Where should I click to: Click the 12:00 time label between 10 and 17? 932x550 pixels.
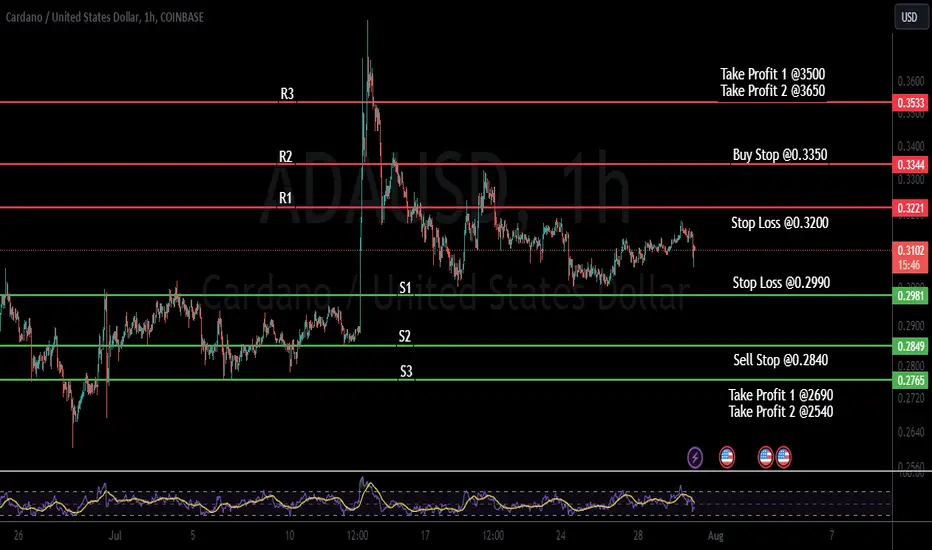357,536
